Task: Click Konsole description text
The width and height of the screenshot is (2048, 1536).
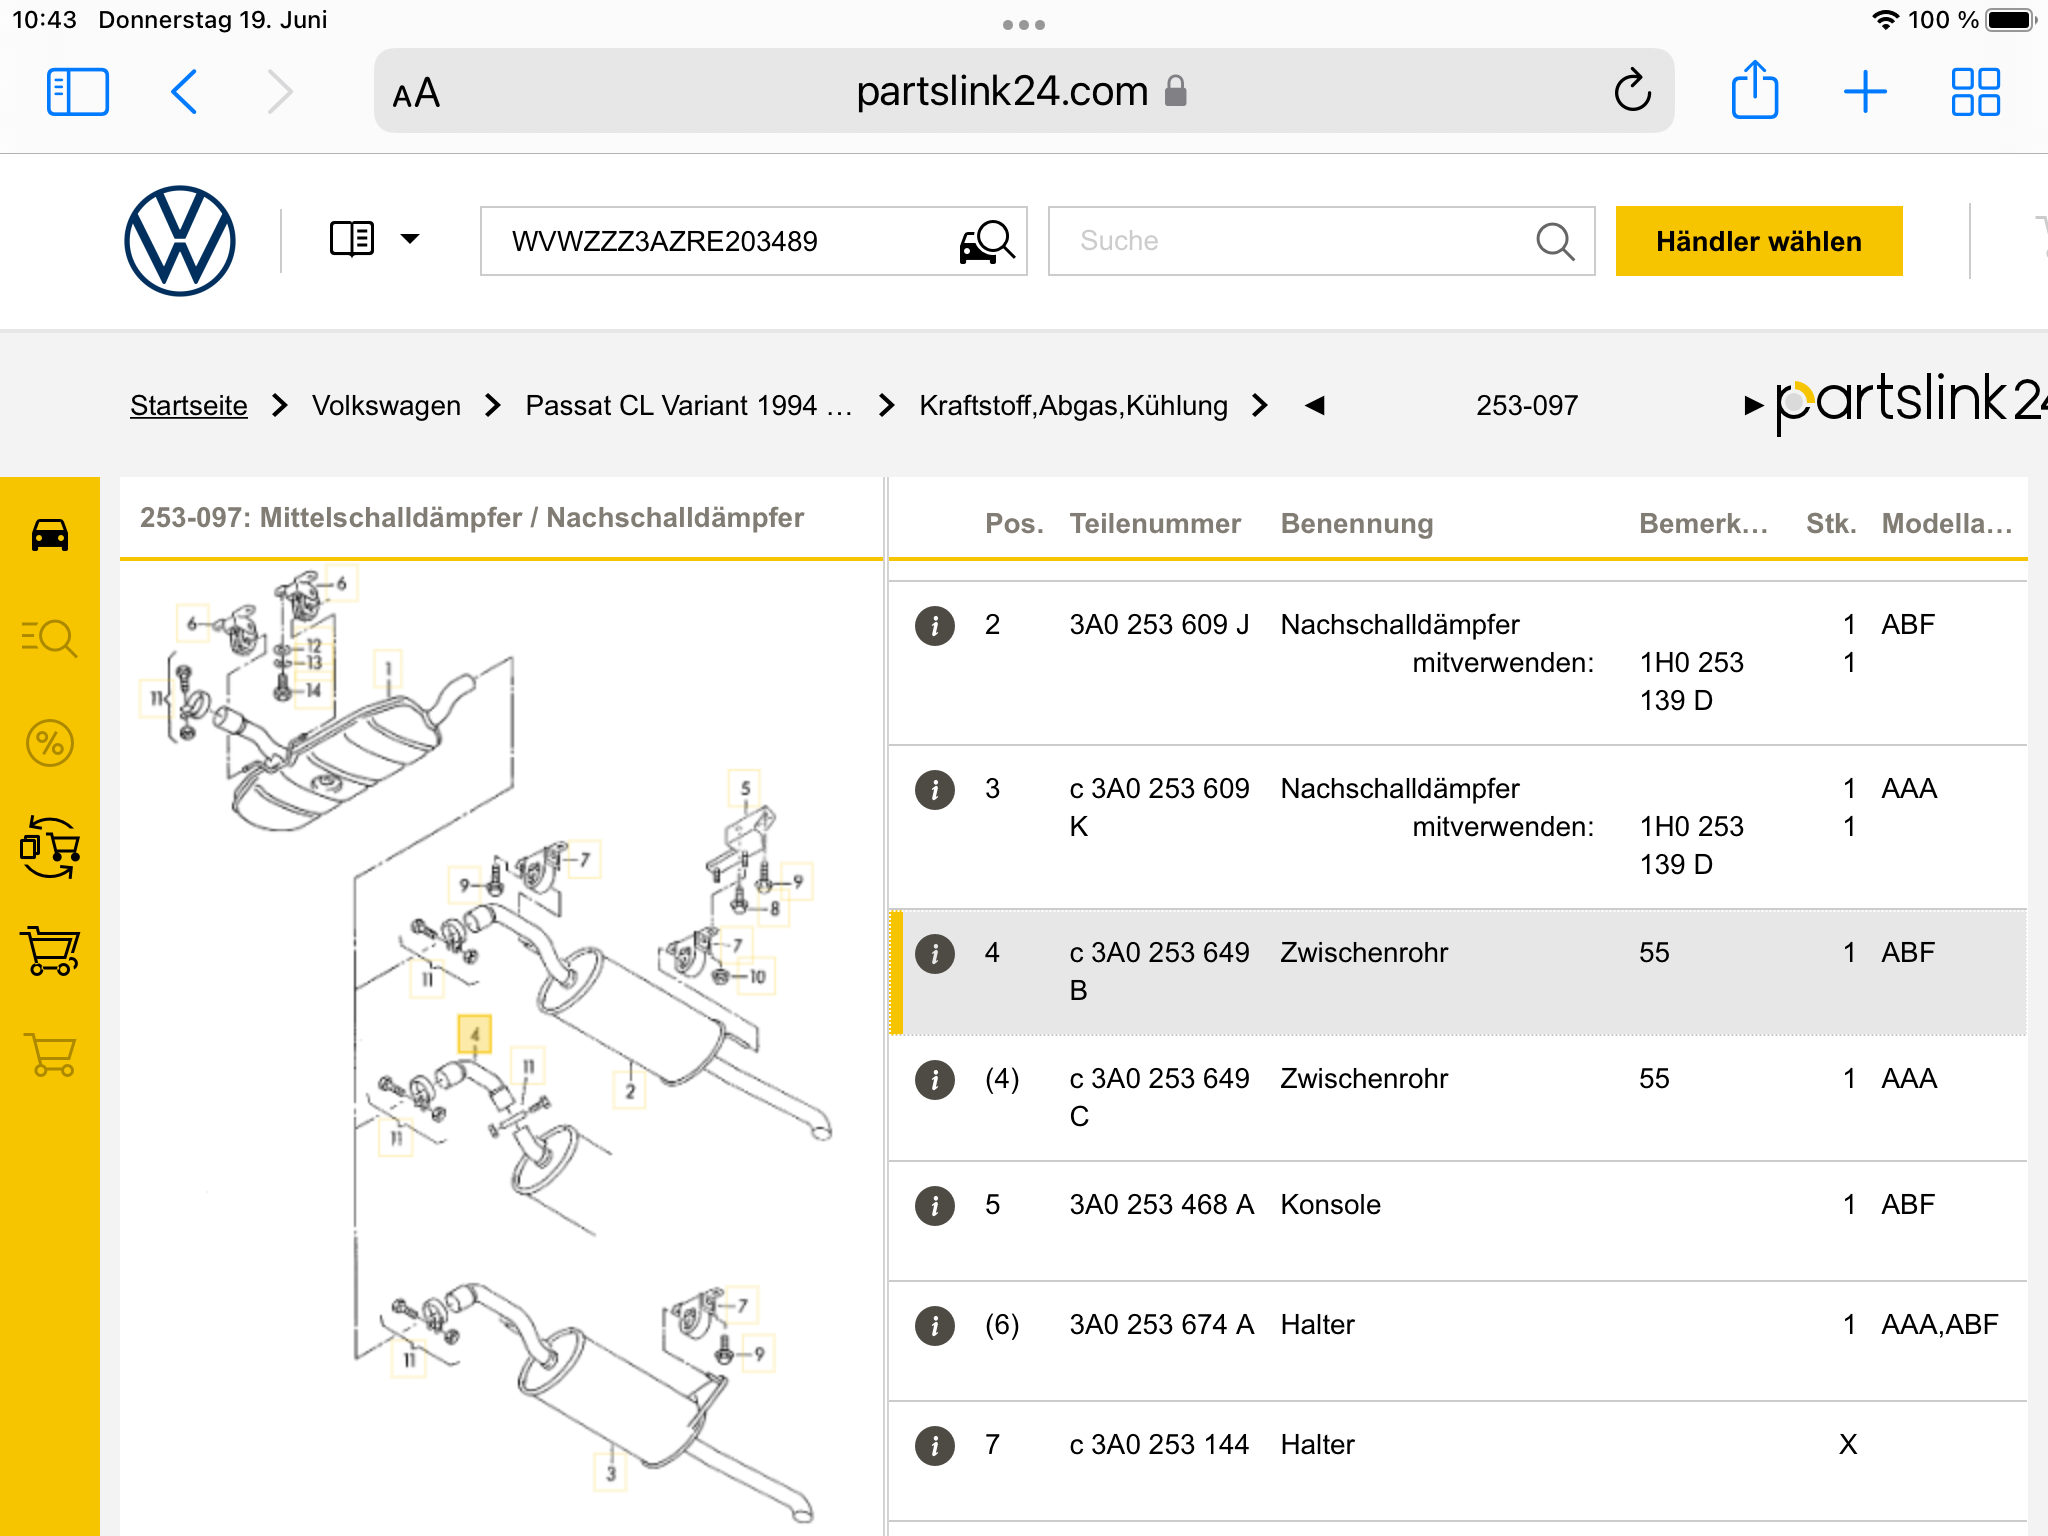Action: click(1330, 1205)
